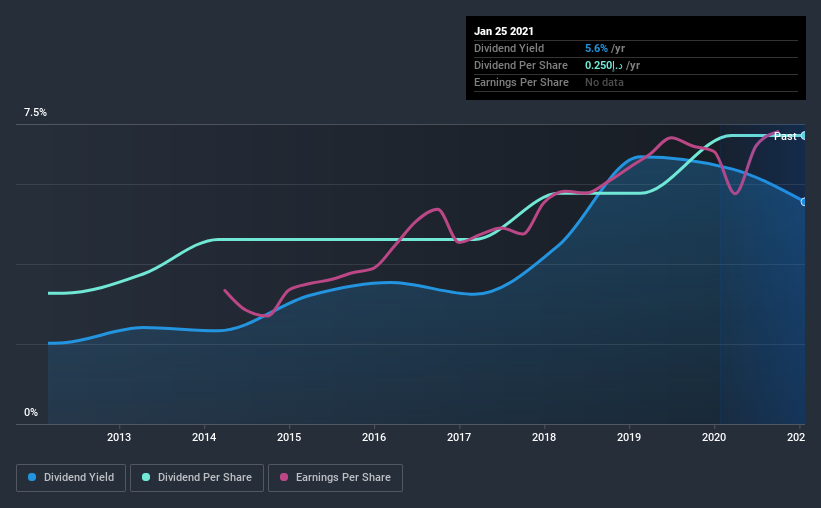Toggle the Dividend Per Share legend button
This screenshot has width=821, height=508.
(x=197, y=478)
